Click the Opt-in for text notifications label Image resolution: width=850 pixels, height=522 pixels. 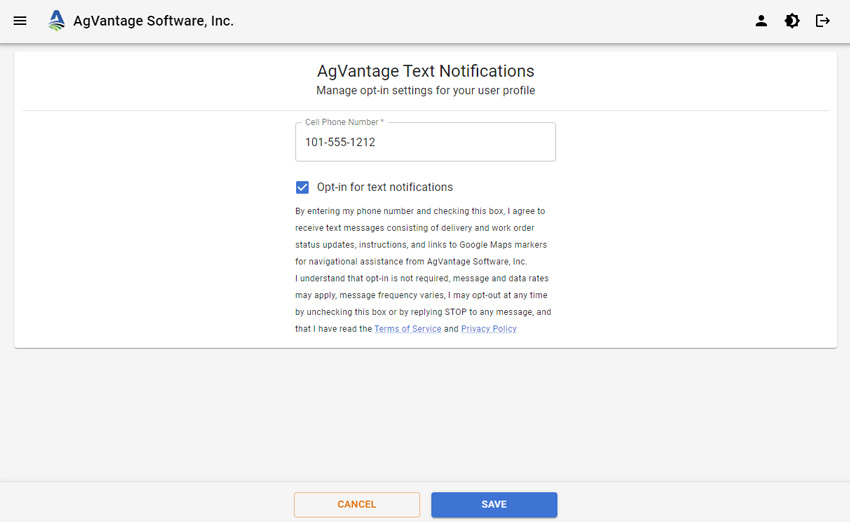point(385,187)
